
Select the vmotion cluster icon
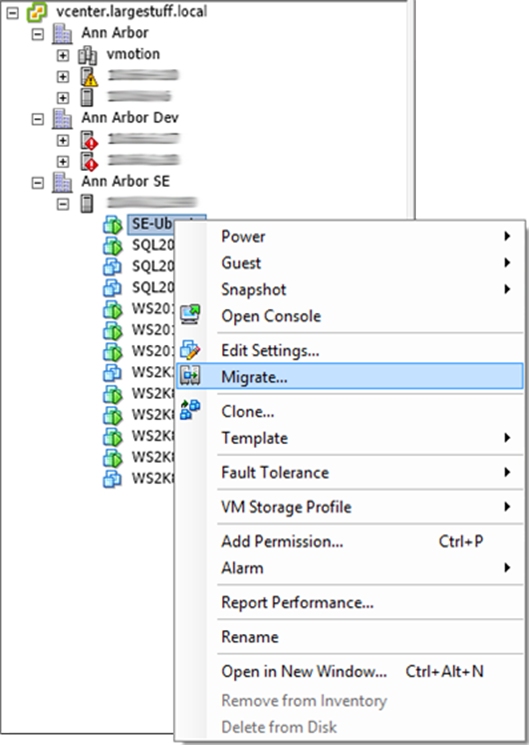(87, 55)
